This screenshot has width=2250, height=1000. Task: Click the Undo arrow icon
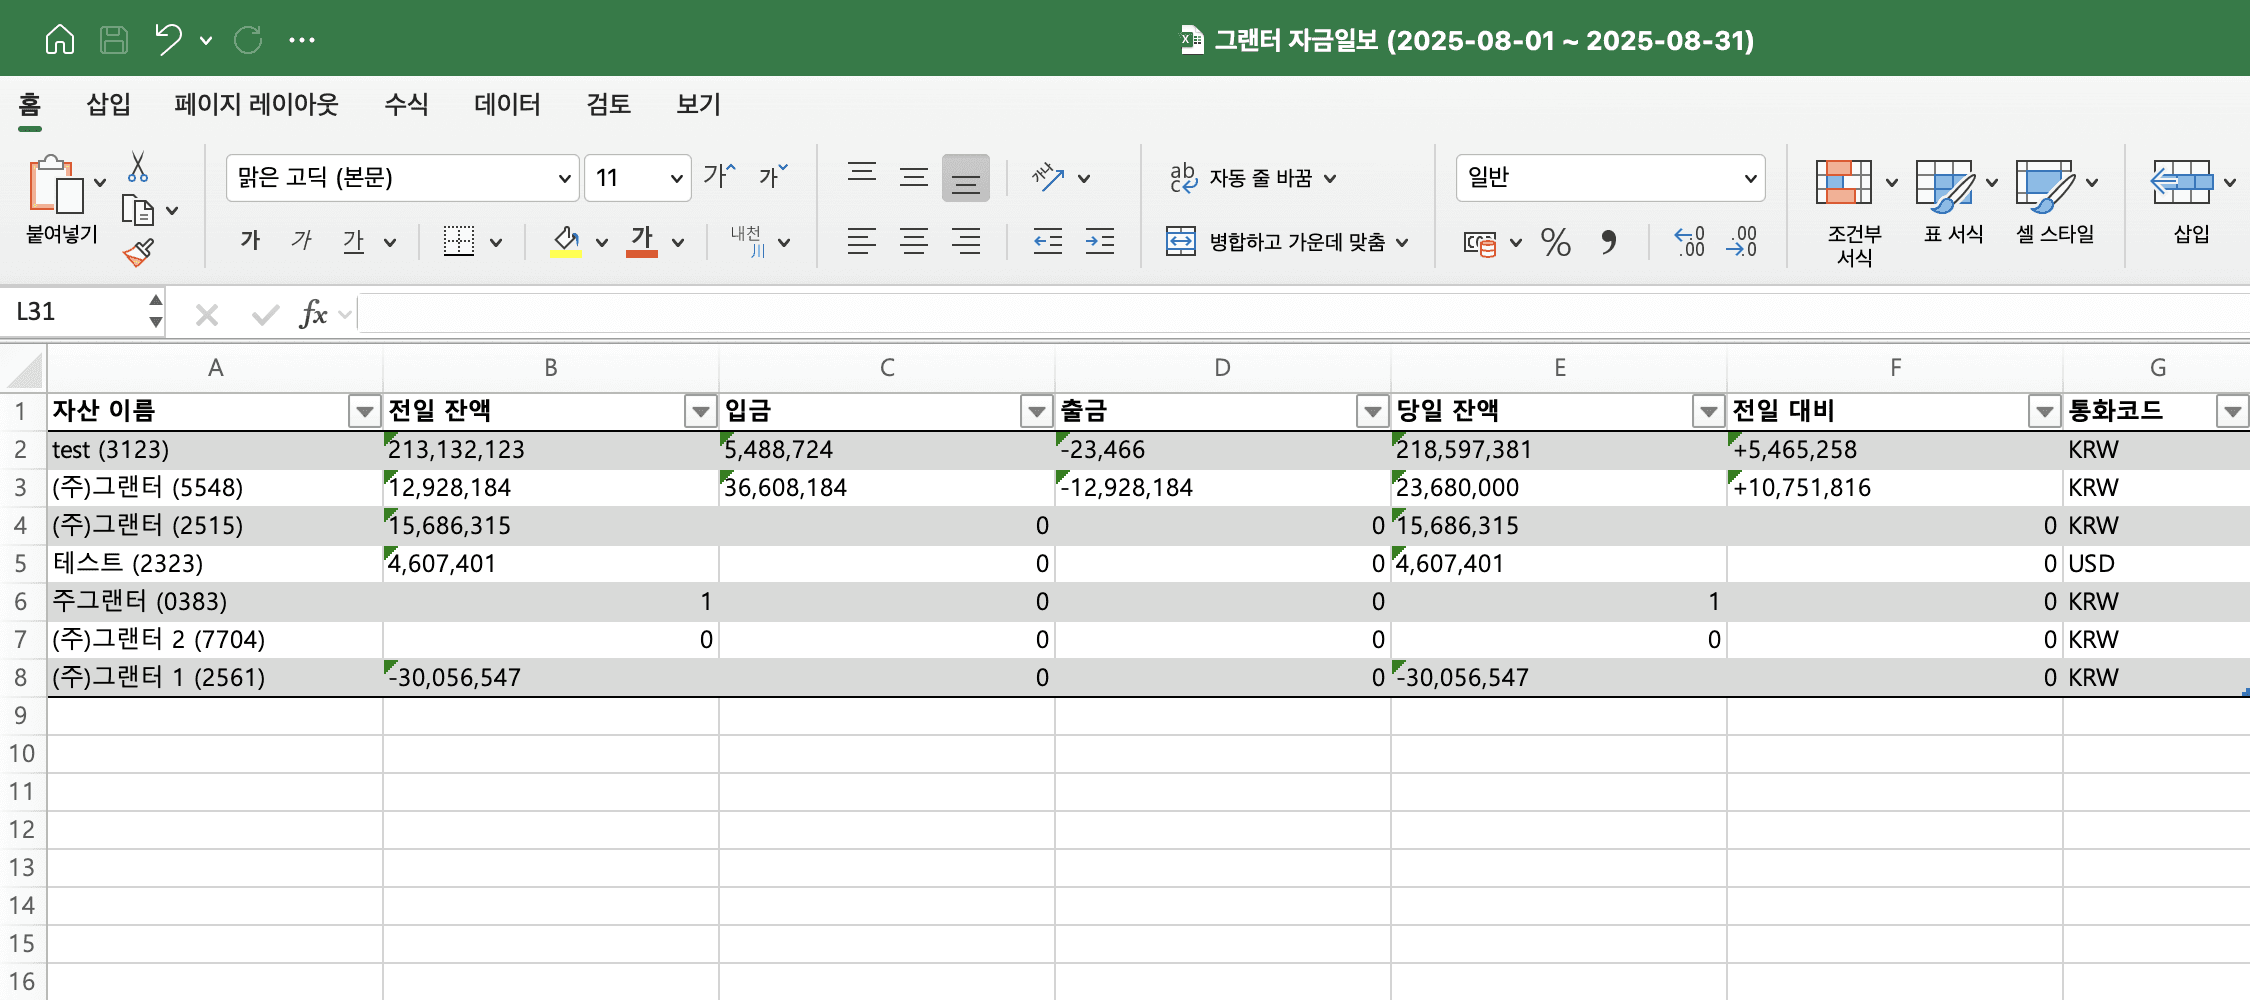168,40
